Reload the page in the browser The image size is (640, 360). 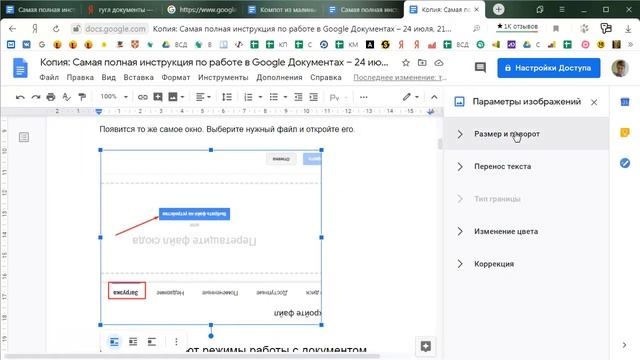click(x=56, y=29)
